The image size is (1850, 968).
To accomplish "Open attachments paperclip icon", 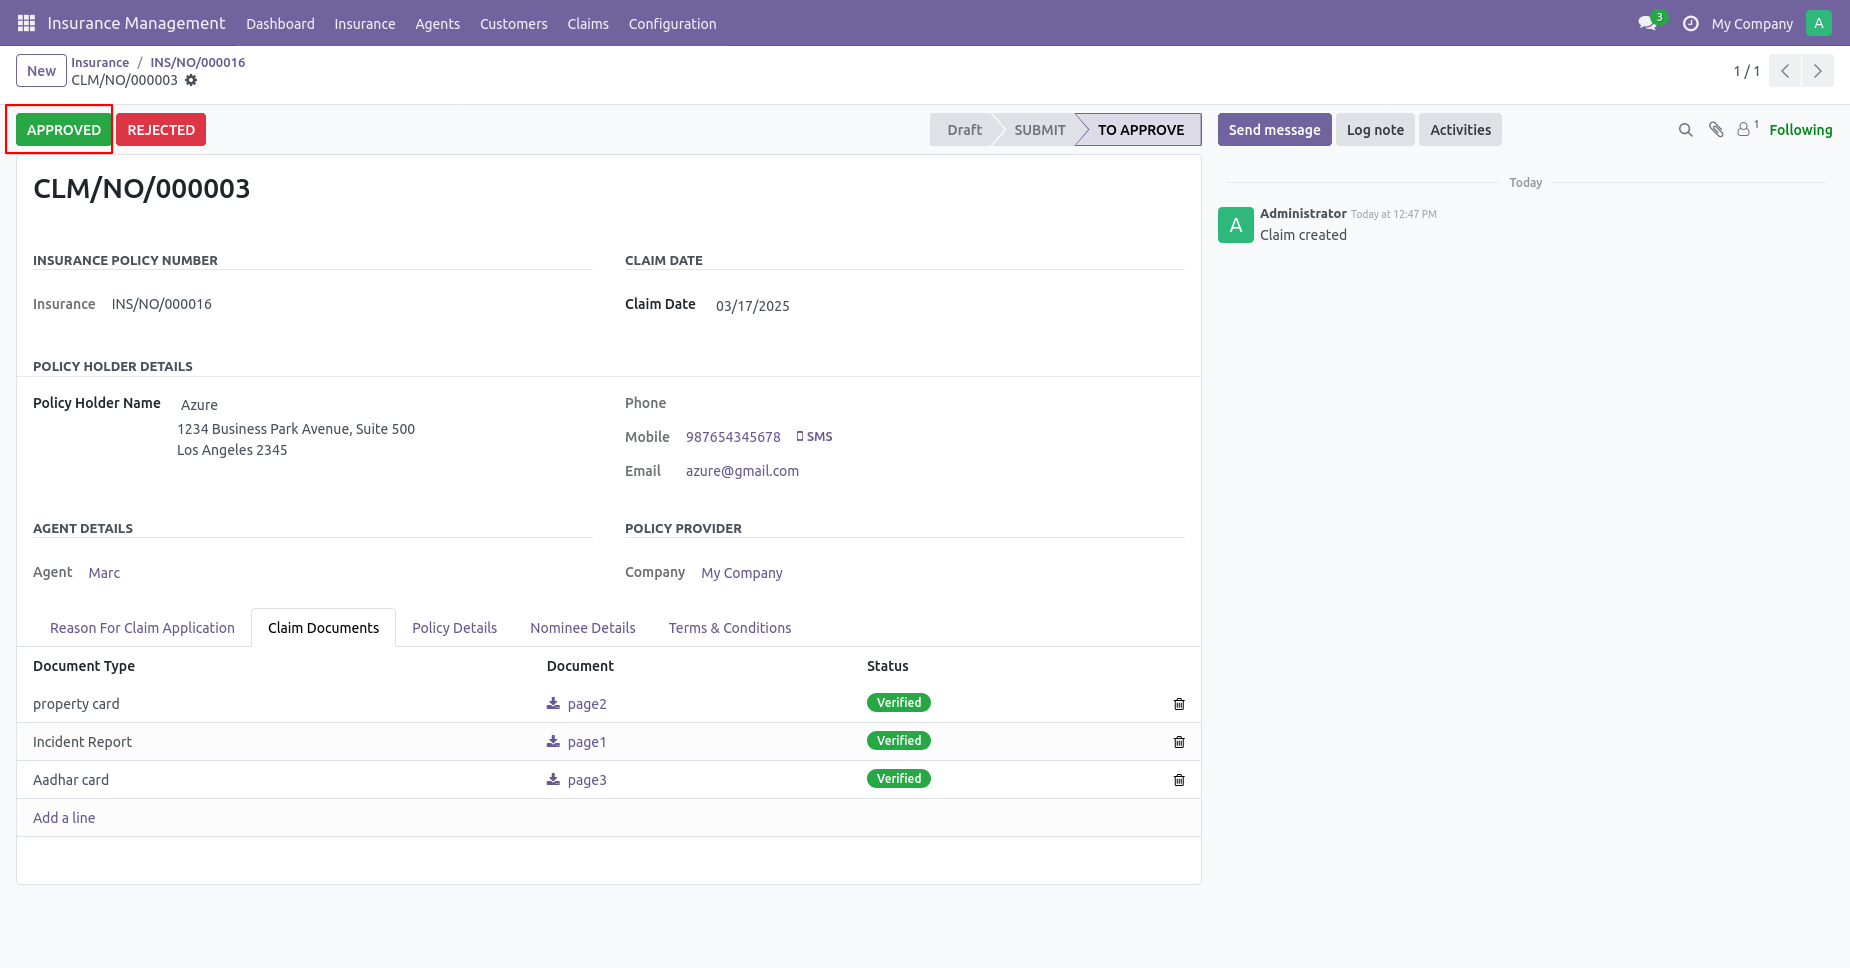I will [1716, 130].
